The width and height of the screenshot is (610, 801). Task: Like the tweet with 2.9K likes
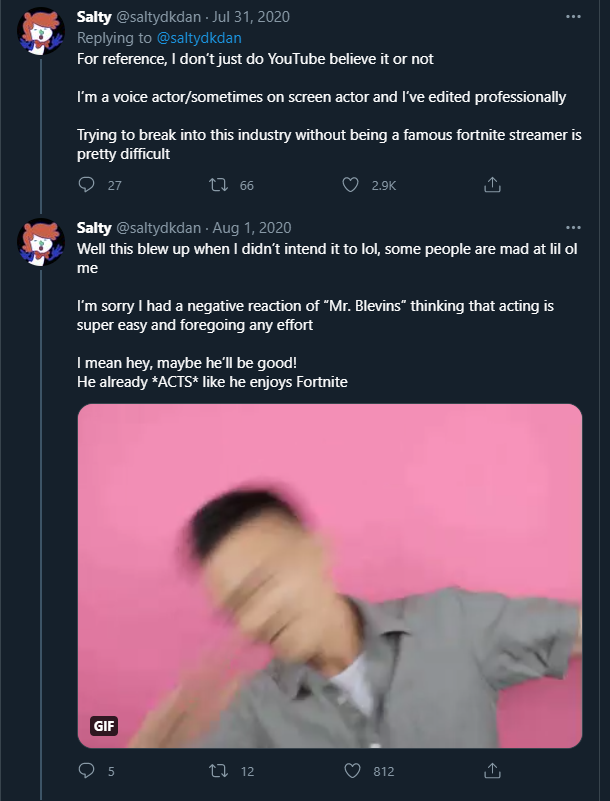(x=350, y=184)
